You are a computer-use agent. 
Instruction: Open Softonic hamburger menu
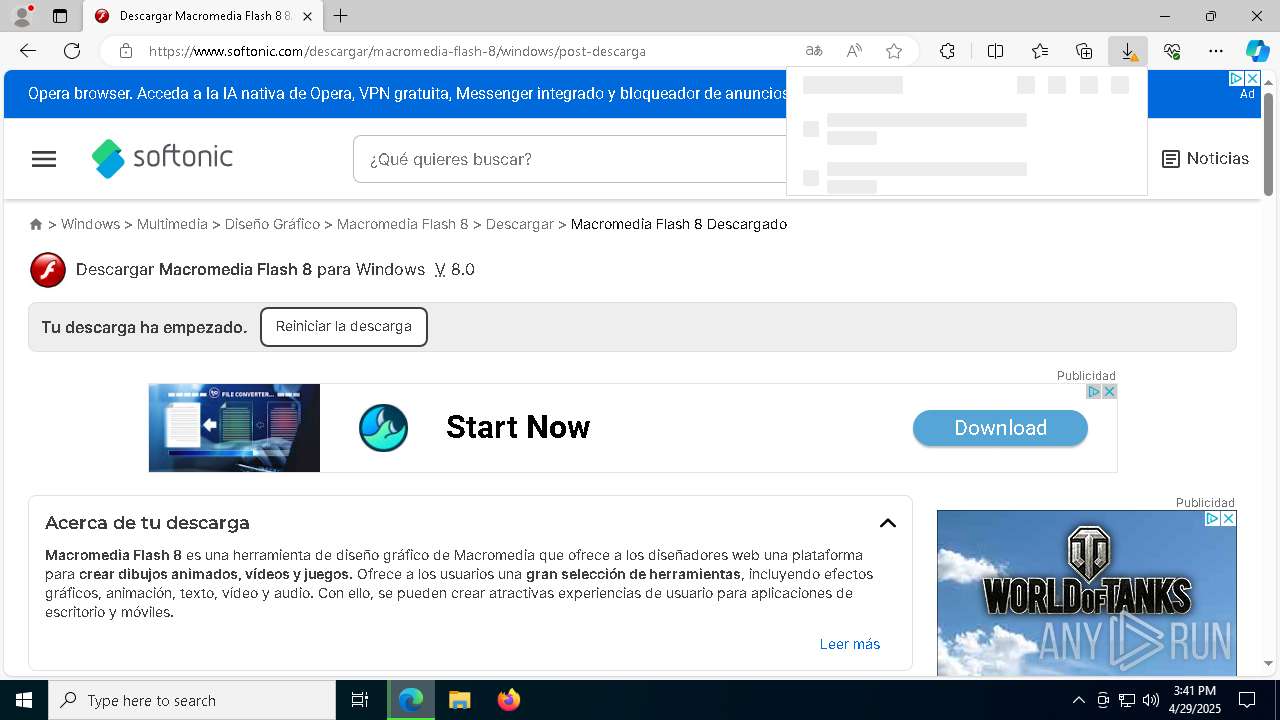point(44,159)
